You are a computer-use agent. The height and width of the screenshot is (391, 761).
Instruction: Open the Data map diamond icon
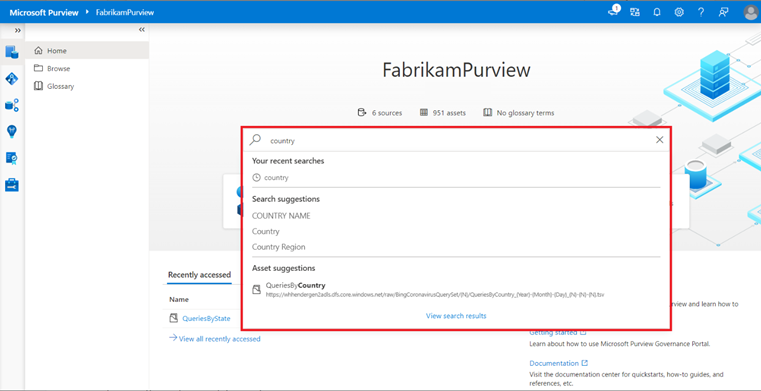[12, 79]
